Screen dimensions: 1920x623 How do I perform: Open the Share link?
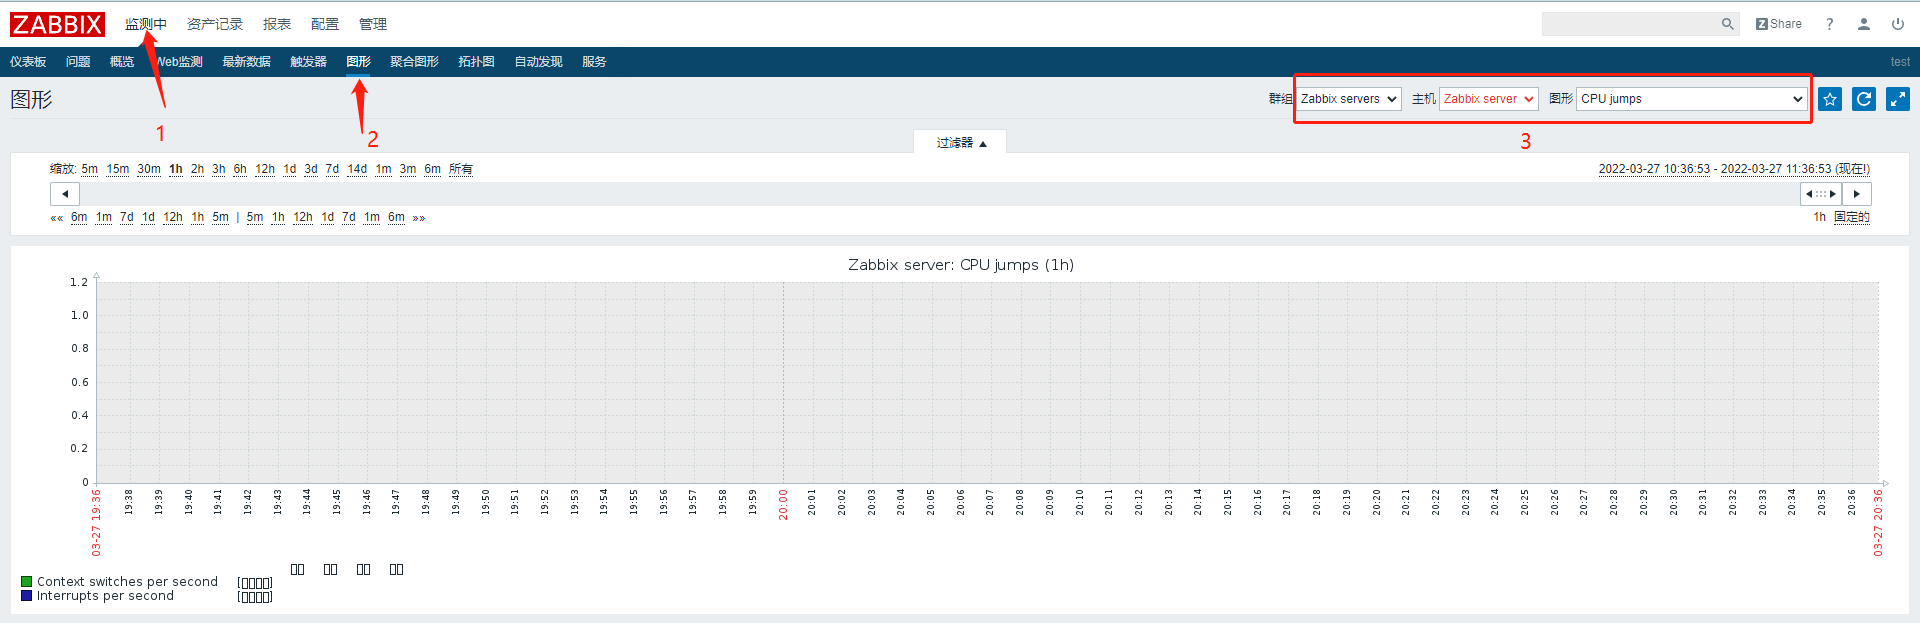(1779, 24)
